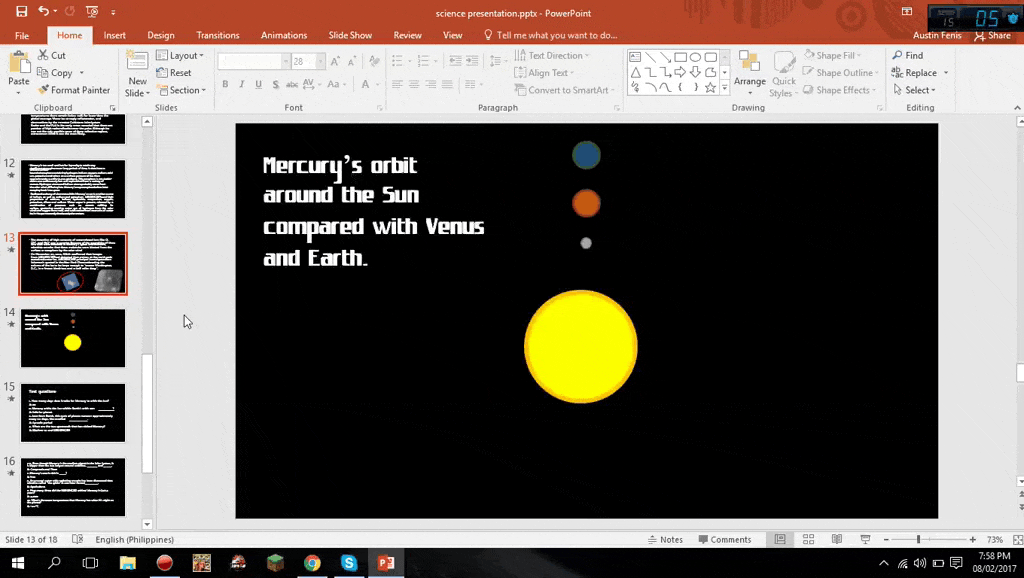The width and height of the screenshot is (1024, 578).
Task: Open the Insert ribbon tab
Action: [x=115, y=35]
